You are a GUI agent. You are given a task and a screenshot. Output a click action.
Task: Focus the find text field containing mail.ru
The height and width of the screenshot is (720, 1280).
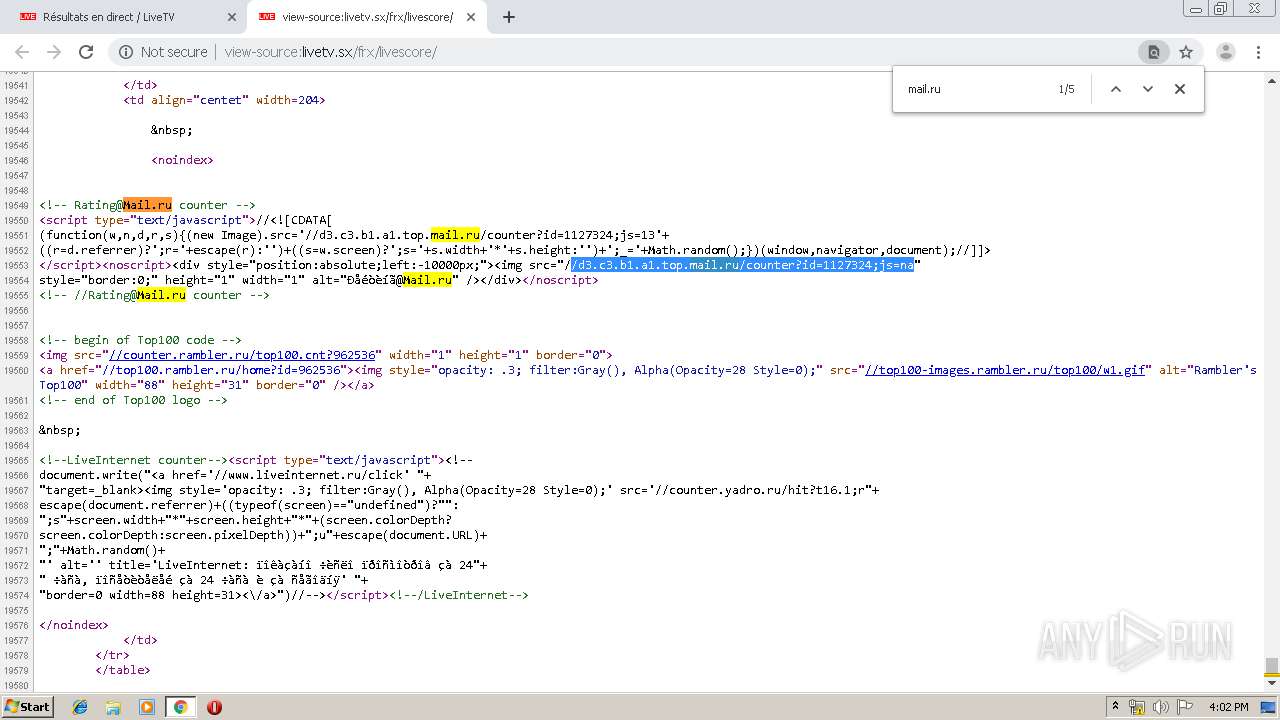[975, 89]
